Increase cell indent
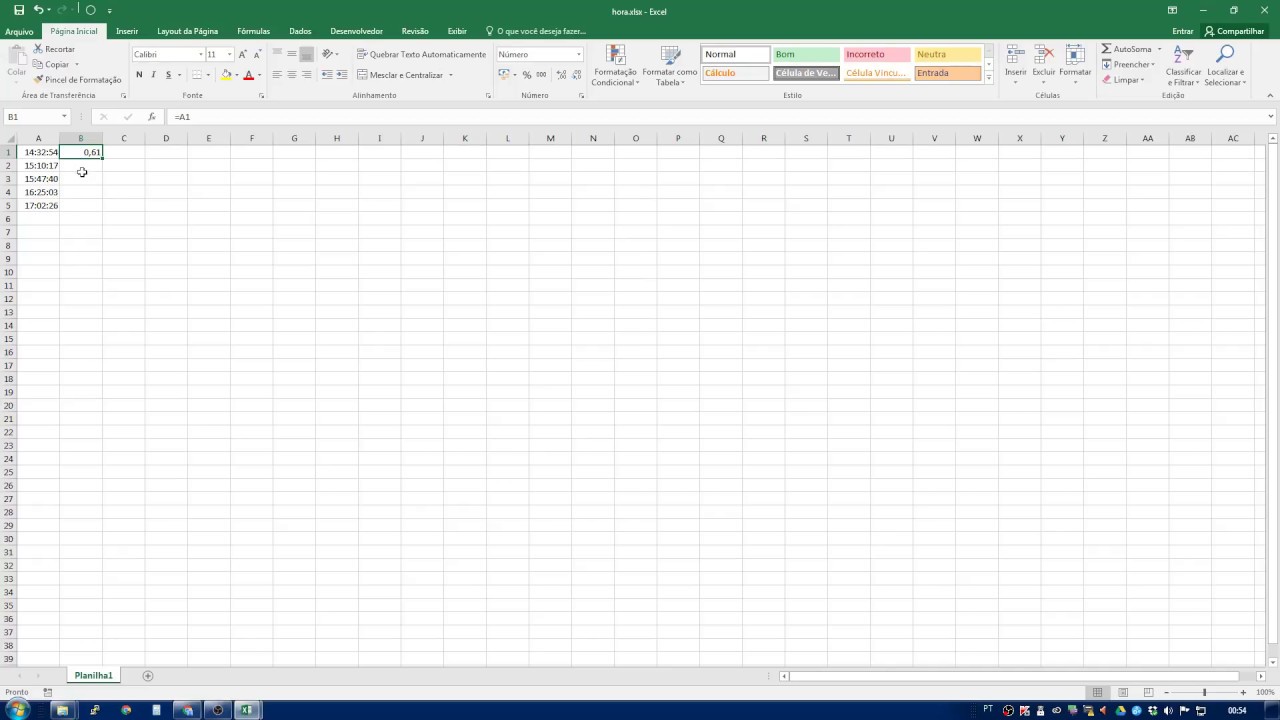 [342, 75]
